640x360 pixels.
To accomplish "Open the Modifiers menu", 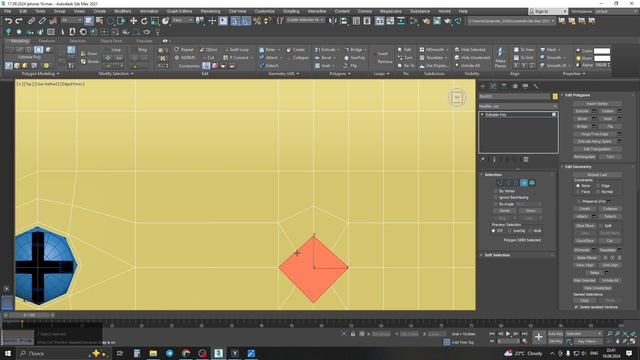I will click(123, 11).
